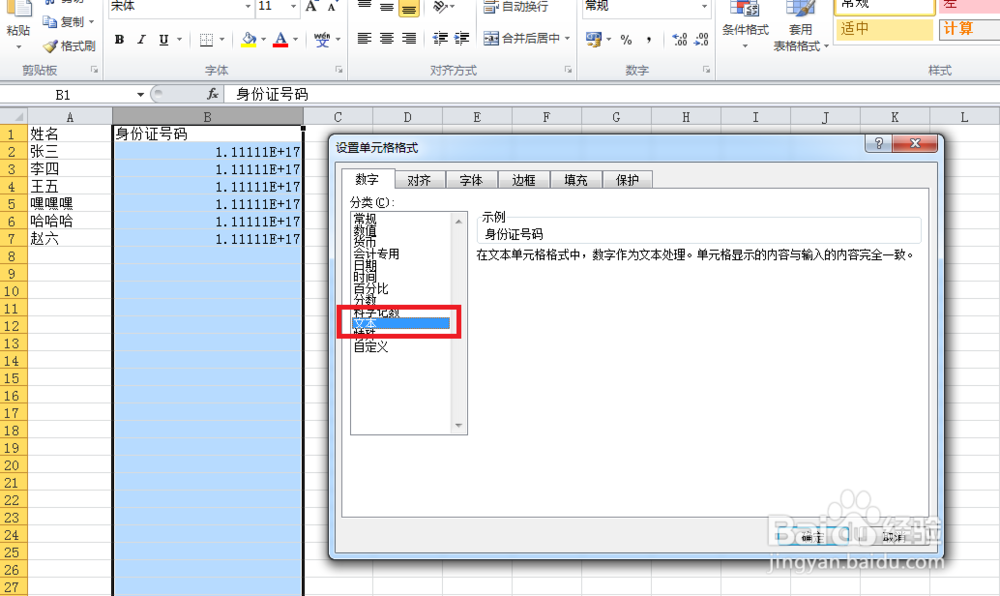Switch to the 字体 (Font) tab
This screenshot has height=596, width=1000.
click(471, 180)
